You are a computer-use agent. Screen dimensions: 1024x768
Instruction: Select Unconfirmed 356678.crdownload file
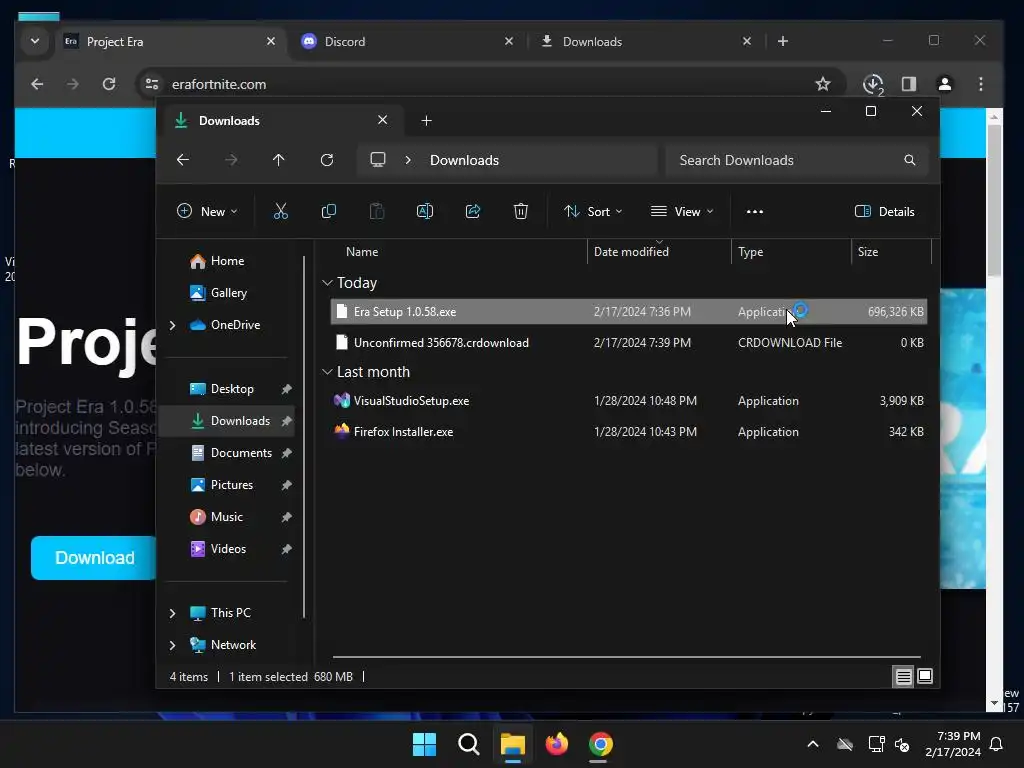click(x=628, y=343)
